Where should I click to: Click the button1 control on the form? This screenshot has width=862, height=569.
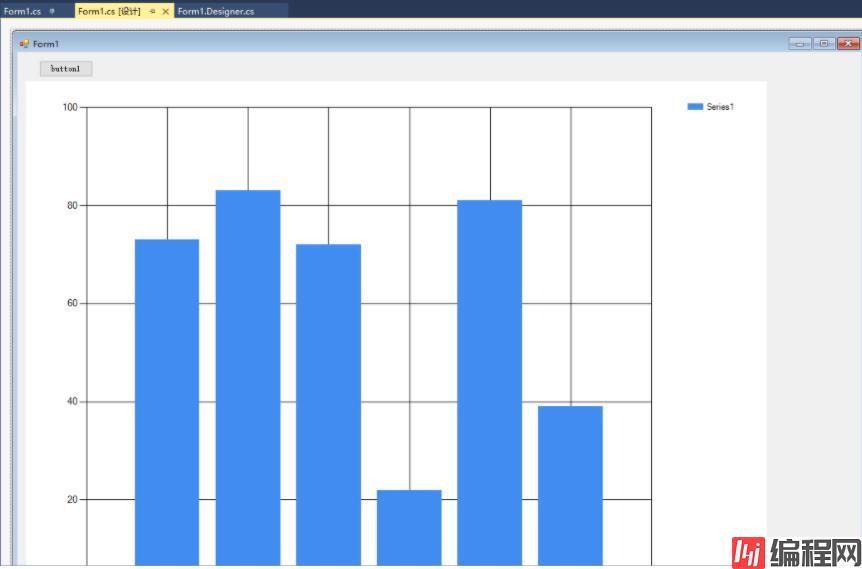point(66,69)
